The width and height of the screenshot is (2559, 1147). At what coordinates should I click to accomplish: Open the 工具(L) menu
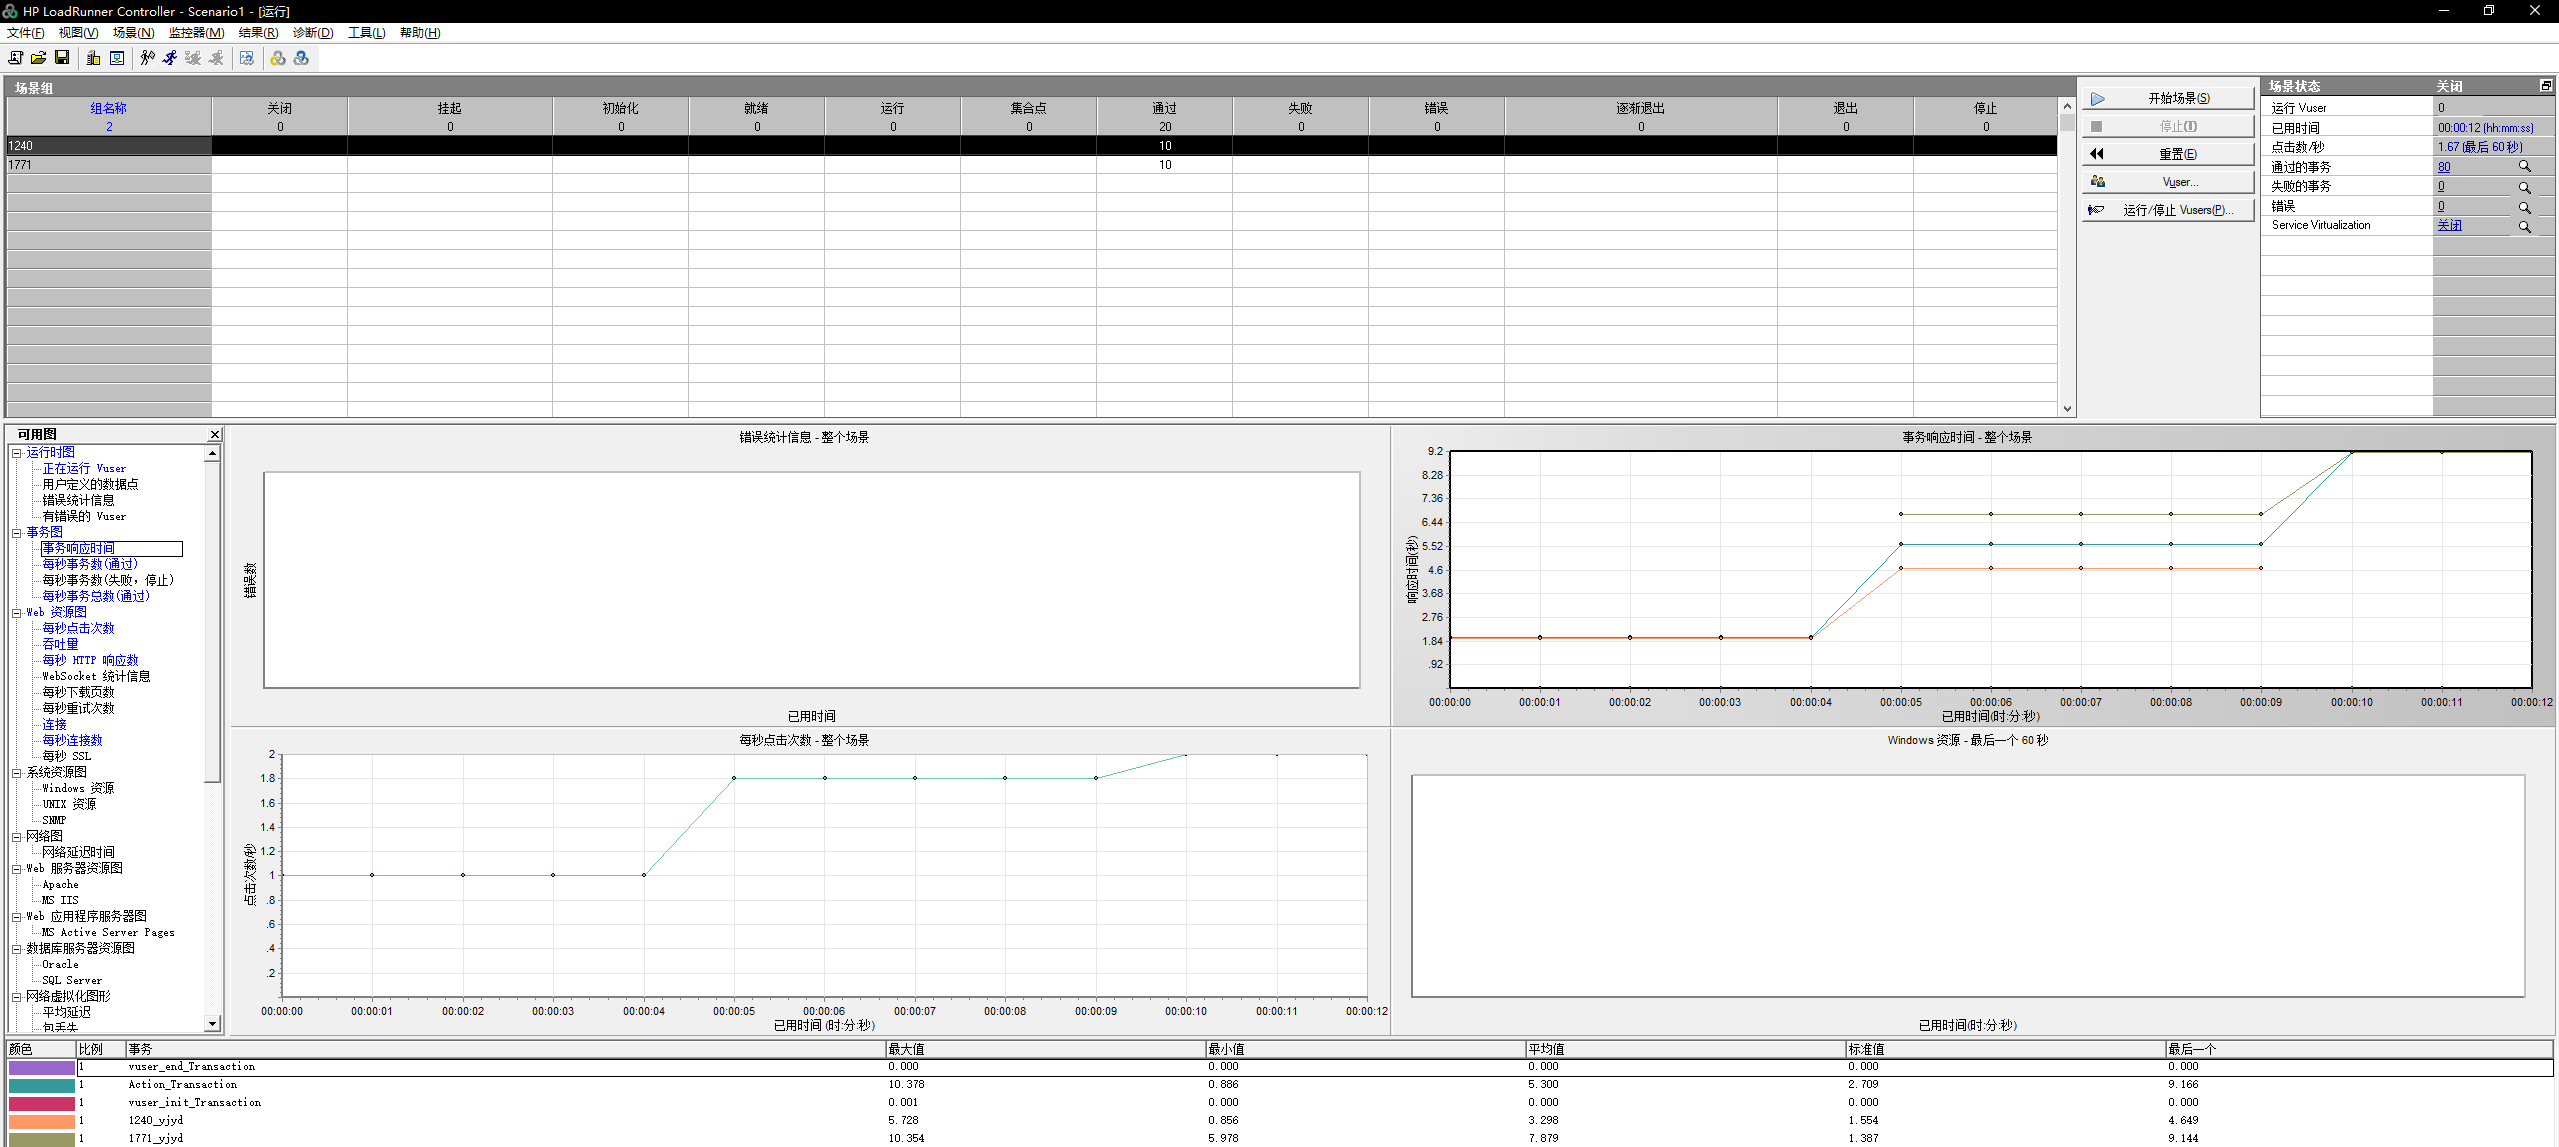click(x=366, y=33)
